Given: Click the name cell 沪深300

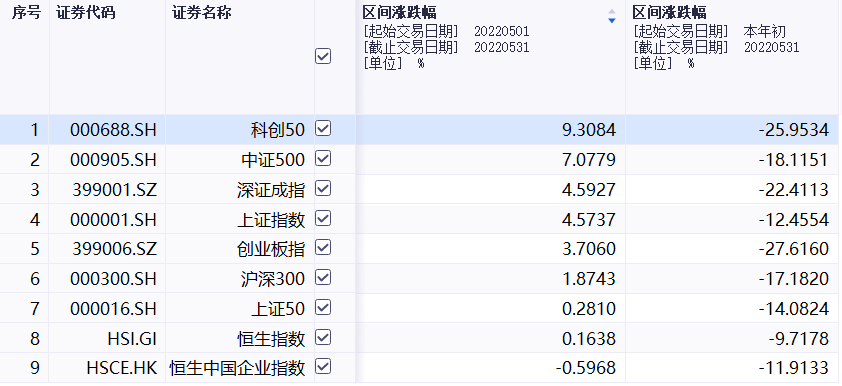Looking at the screenshot, I should 273,279.
